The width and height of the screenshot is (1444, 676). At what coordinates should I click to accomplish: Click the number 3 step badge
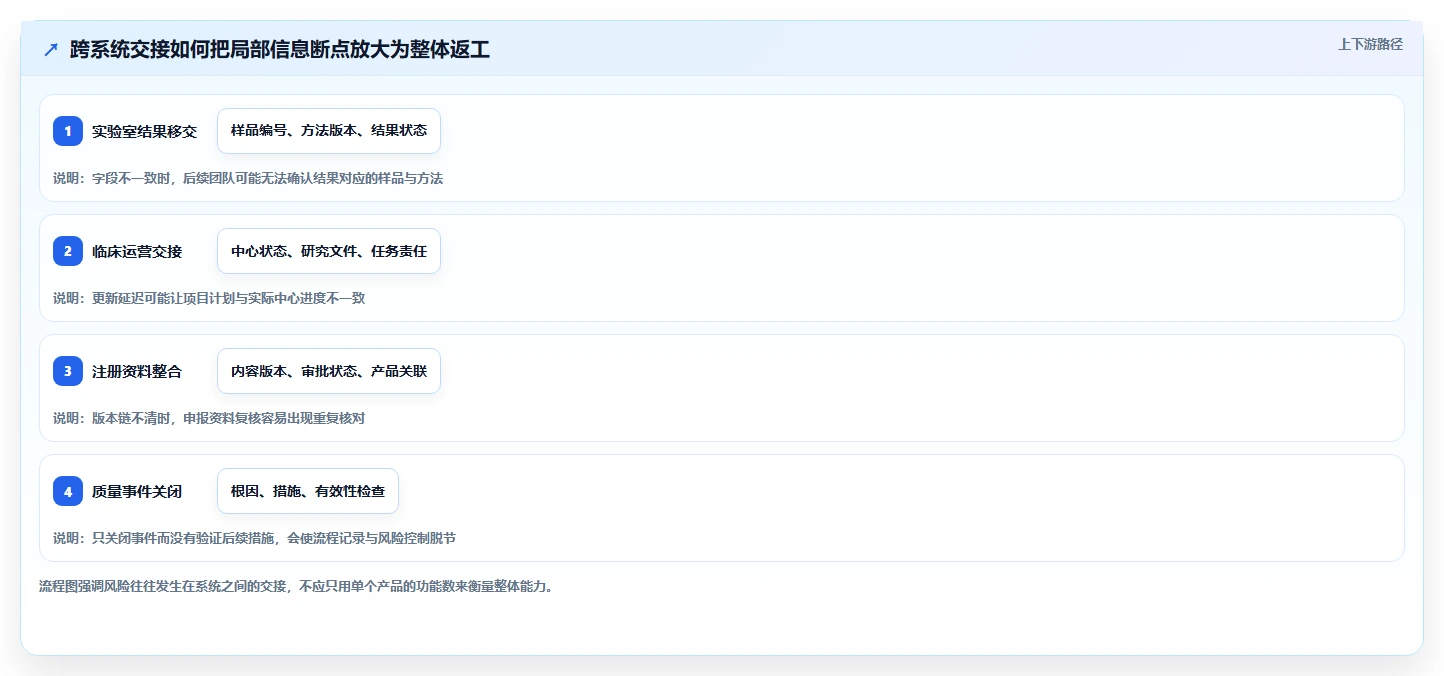68,371
